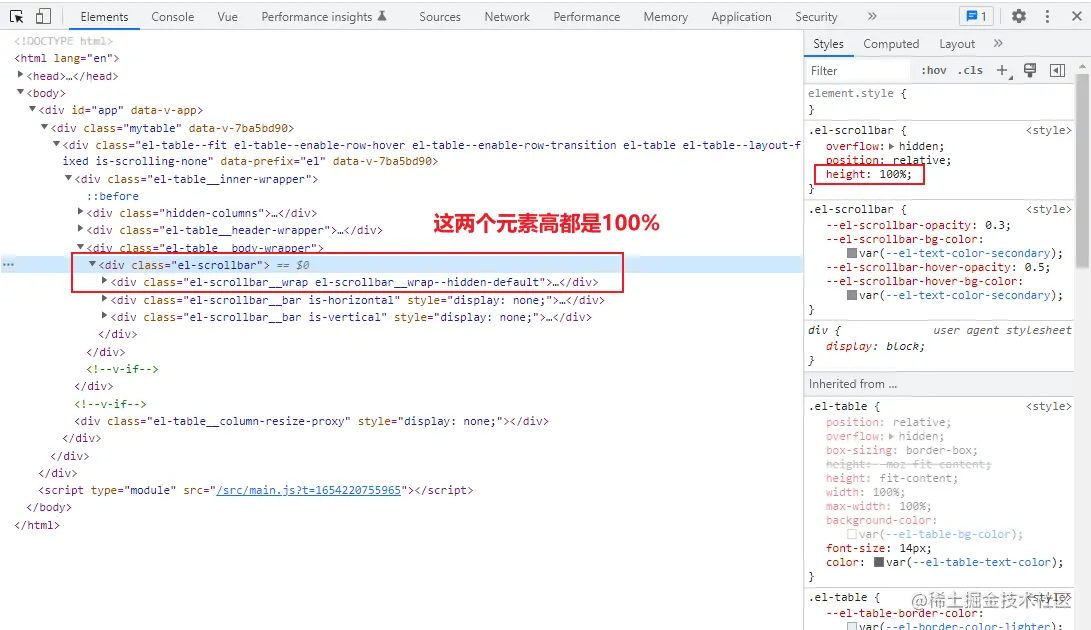The image size is (1091, 630).
Task: Collapse the body element node
Action: [20, 92]
